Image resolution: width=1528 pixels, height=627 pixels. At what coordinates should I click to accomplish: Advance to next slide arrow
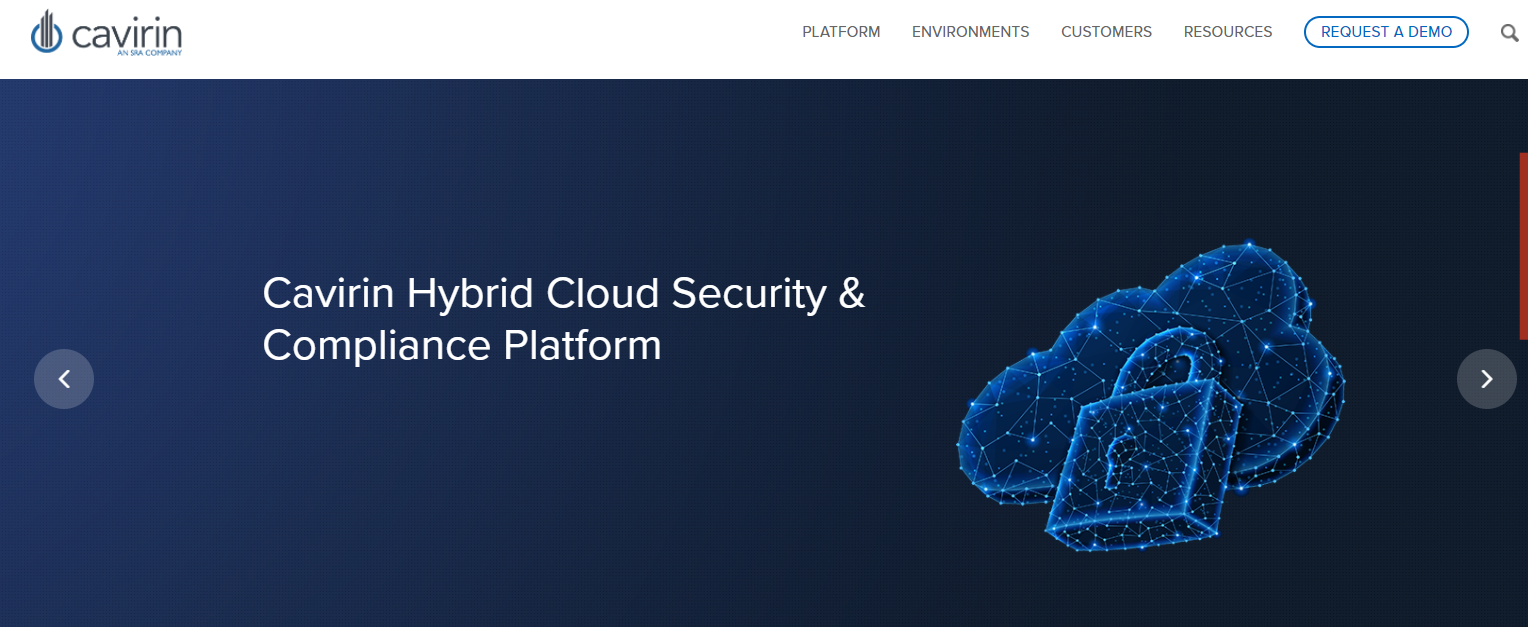(1486, 379)
